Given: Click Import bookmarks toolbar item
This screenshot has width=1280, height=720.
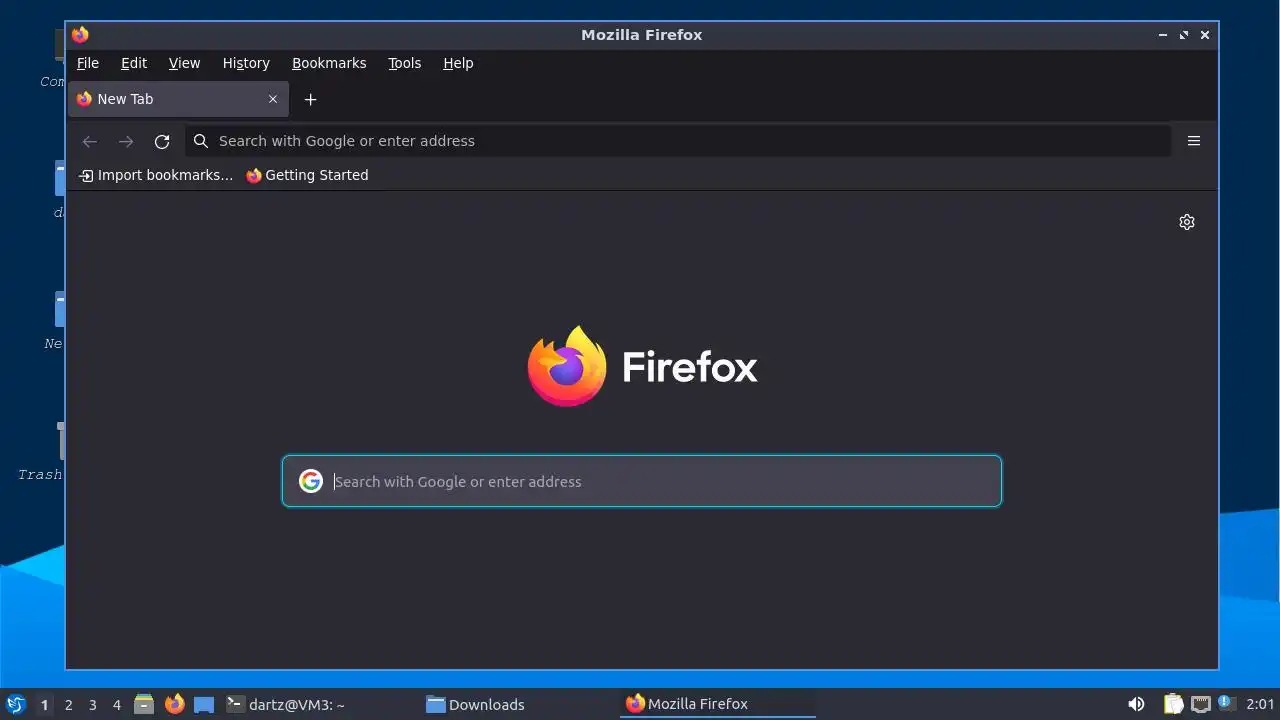Looking at the screenshot, I should pos(156,175).
